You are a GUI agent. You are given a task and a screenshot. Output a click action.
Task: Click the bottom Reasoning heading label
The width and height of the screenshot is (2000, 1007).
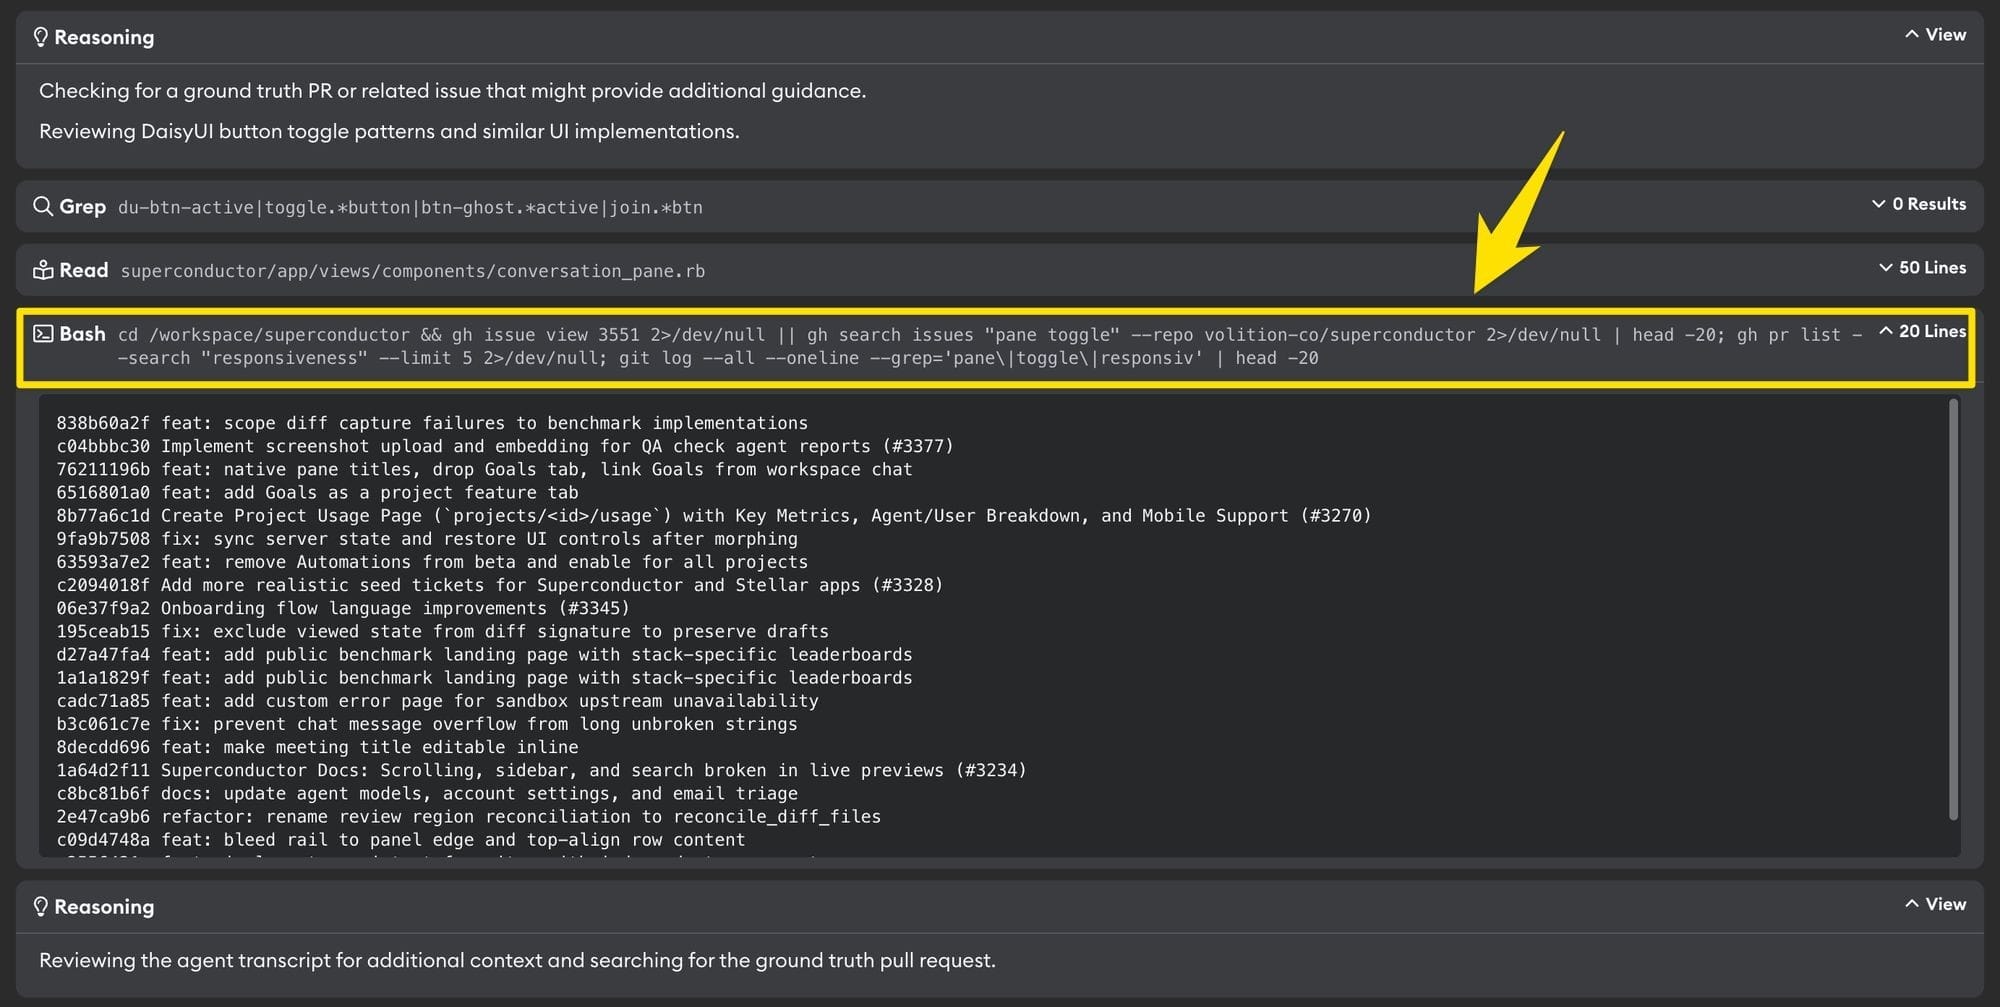[104, 906]
